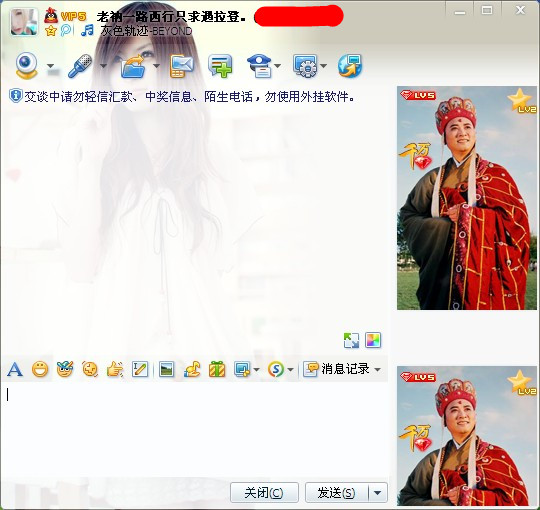Expand 消息记录 dropdown arrow

point(377,370)
